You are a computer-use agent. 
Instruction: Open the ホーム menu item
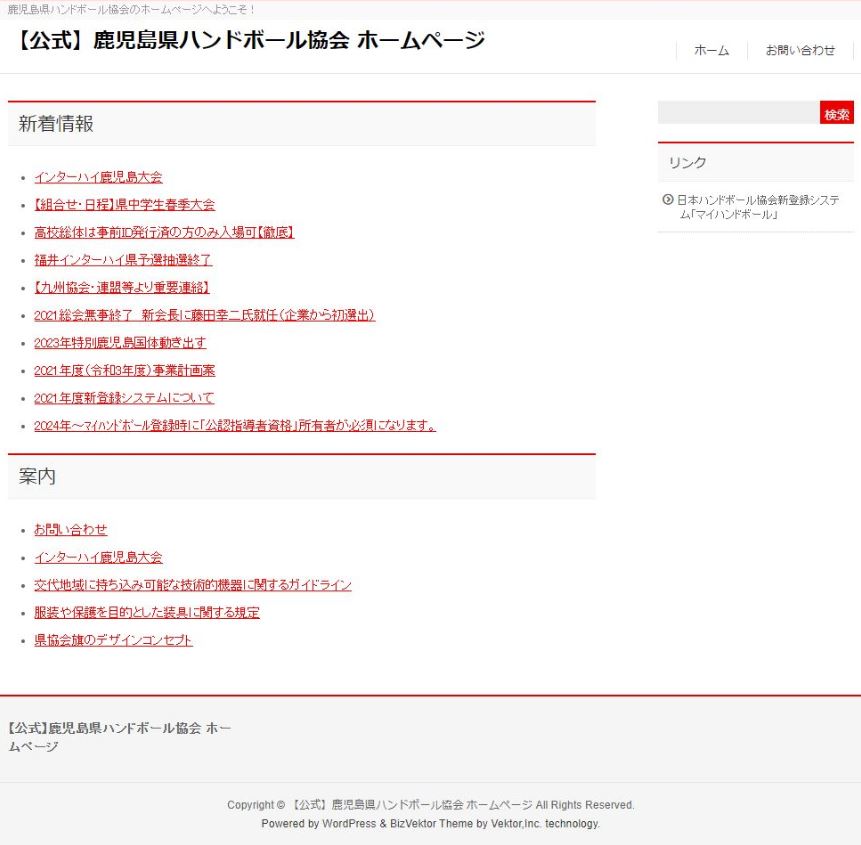(x=712, y=51)
